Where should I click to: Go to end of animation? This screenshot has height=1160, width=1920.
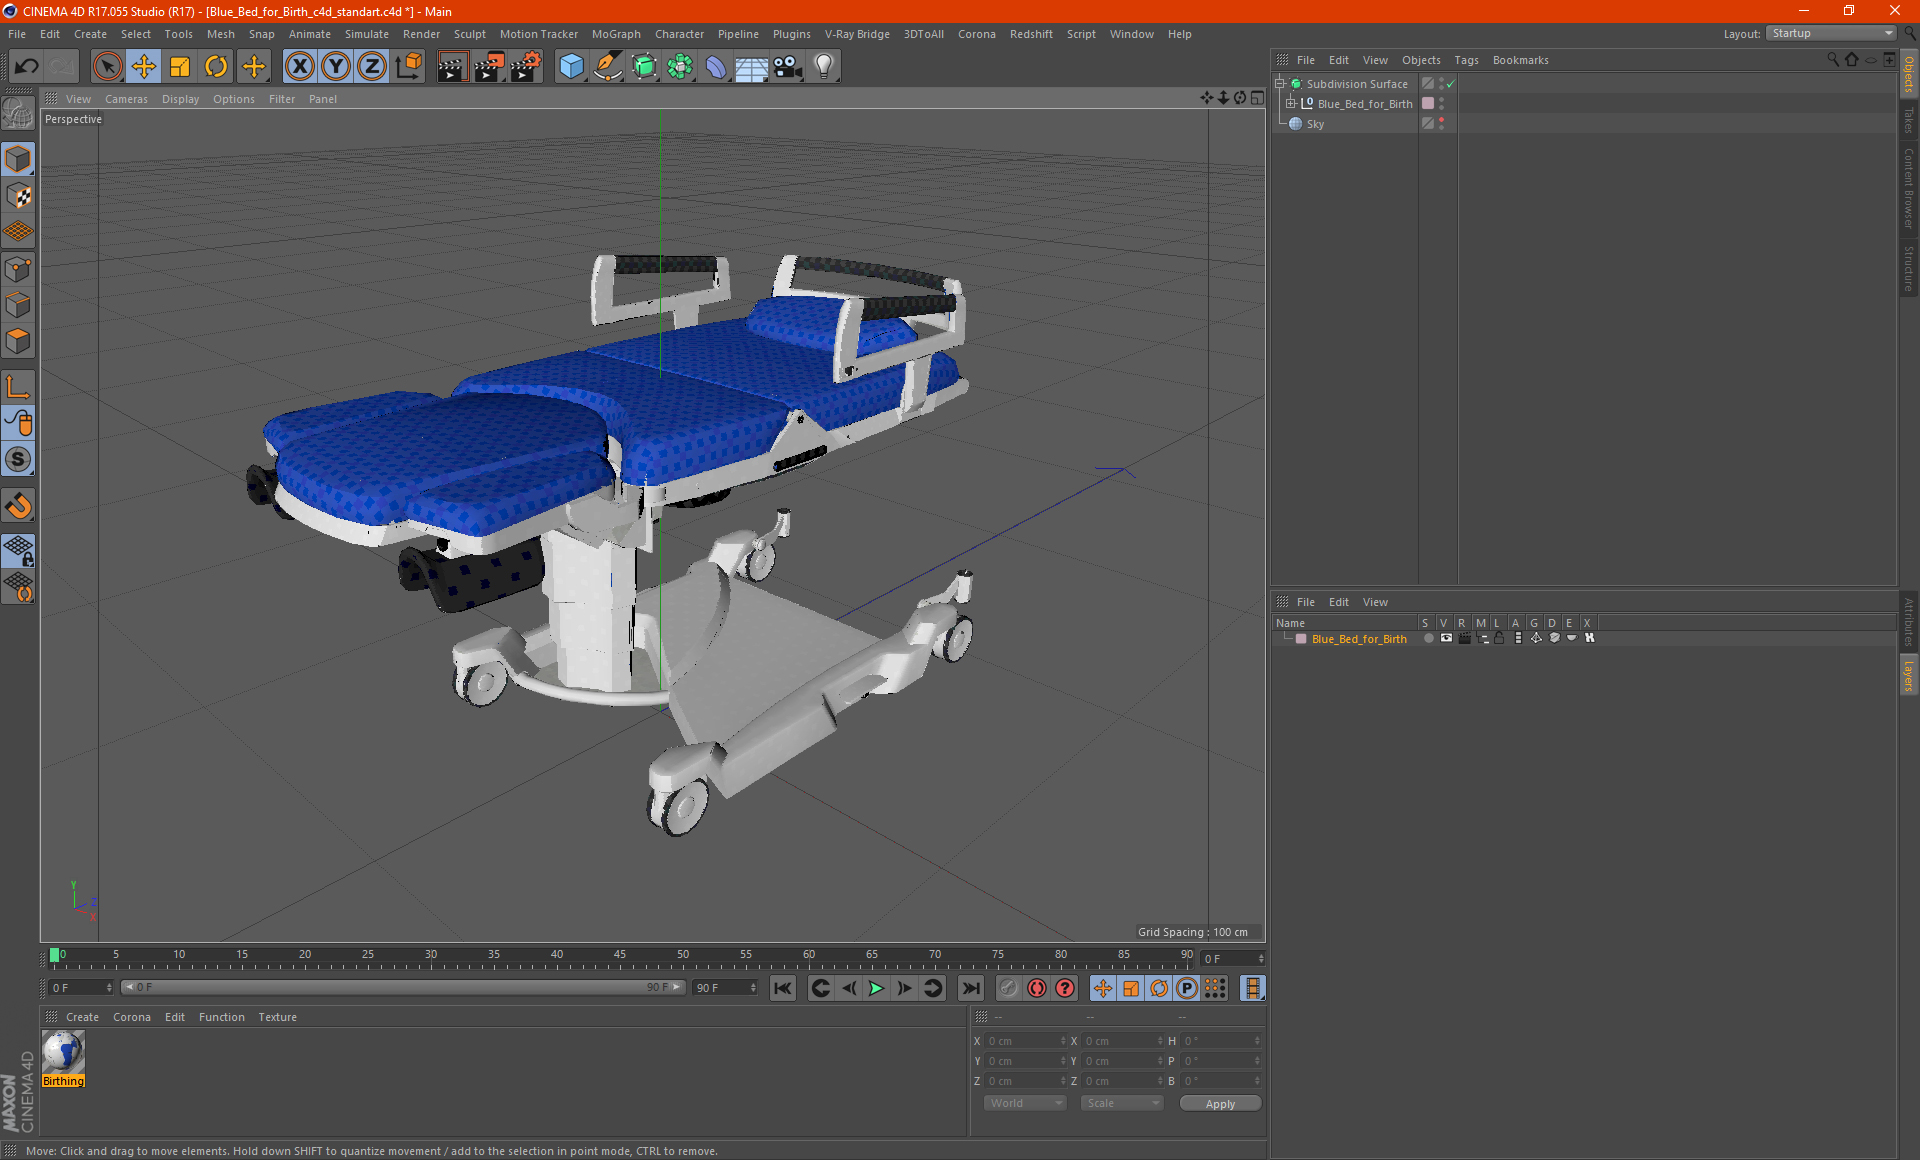pos(971,988)
